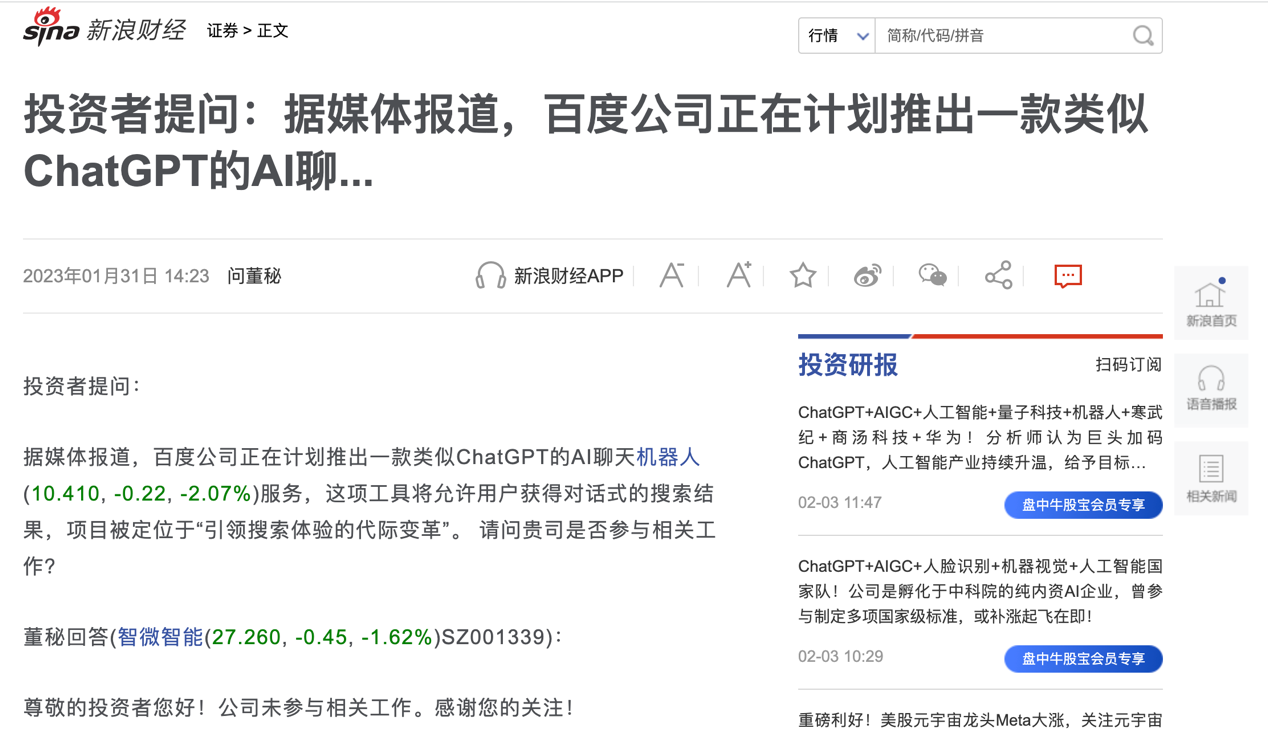Click 正文 in the breadcrumb

click(x=273, y=31)
